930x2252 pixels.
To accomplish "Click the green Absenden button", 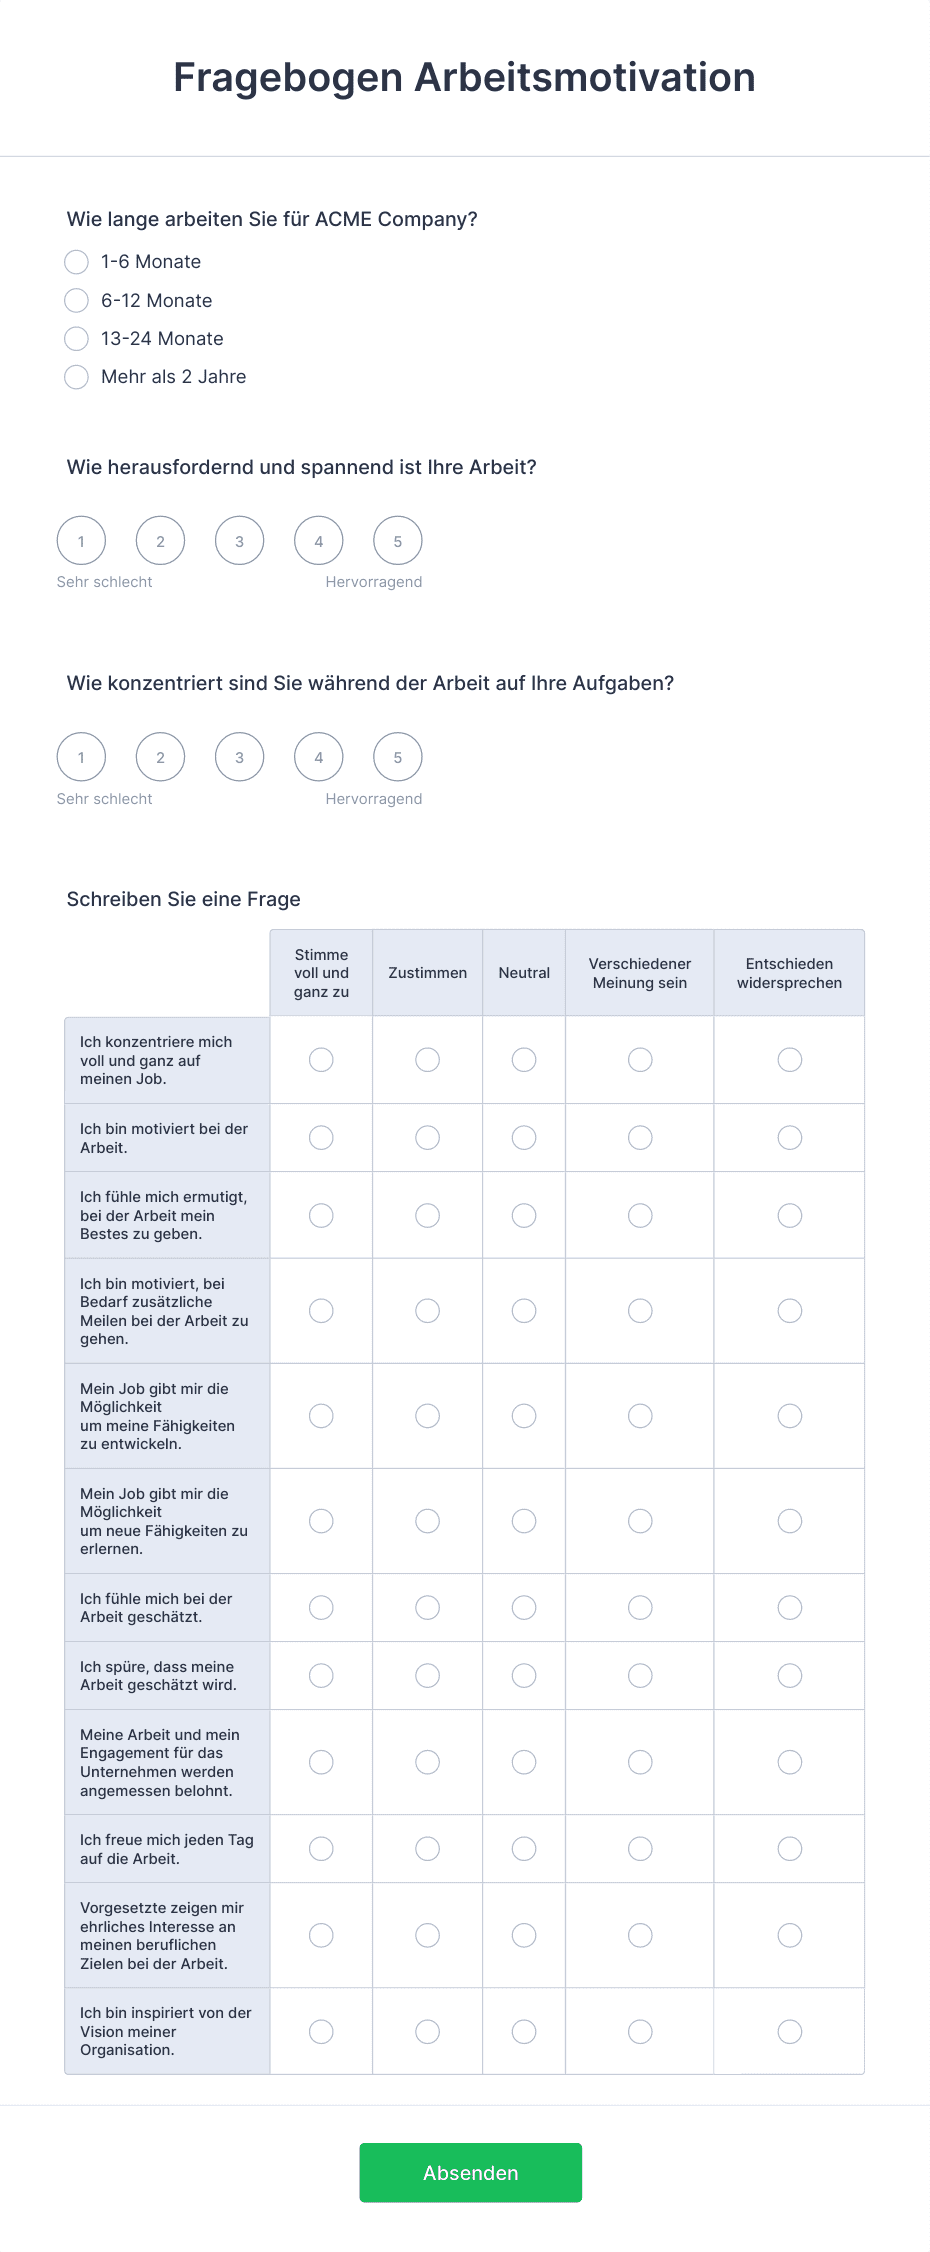I will pos(471,2172).
